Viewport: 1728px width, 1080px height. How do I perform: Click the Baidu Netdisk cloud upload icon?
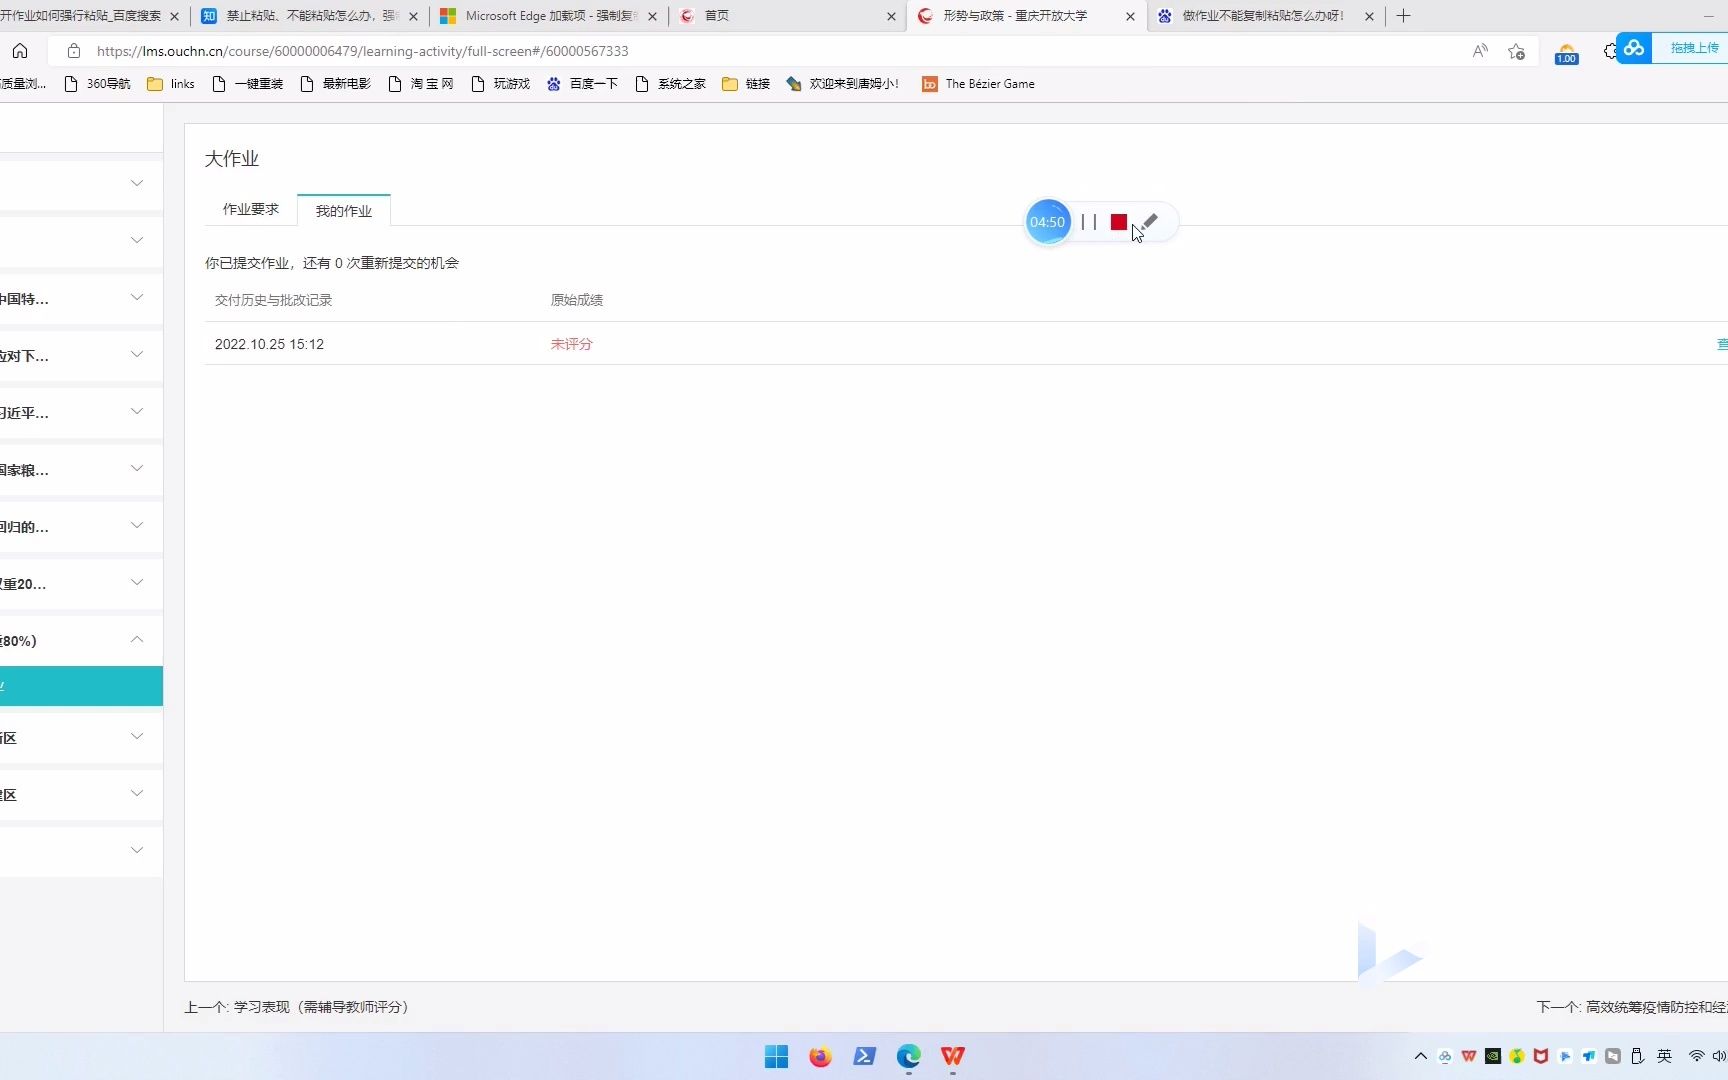(1634, 48)
